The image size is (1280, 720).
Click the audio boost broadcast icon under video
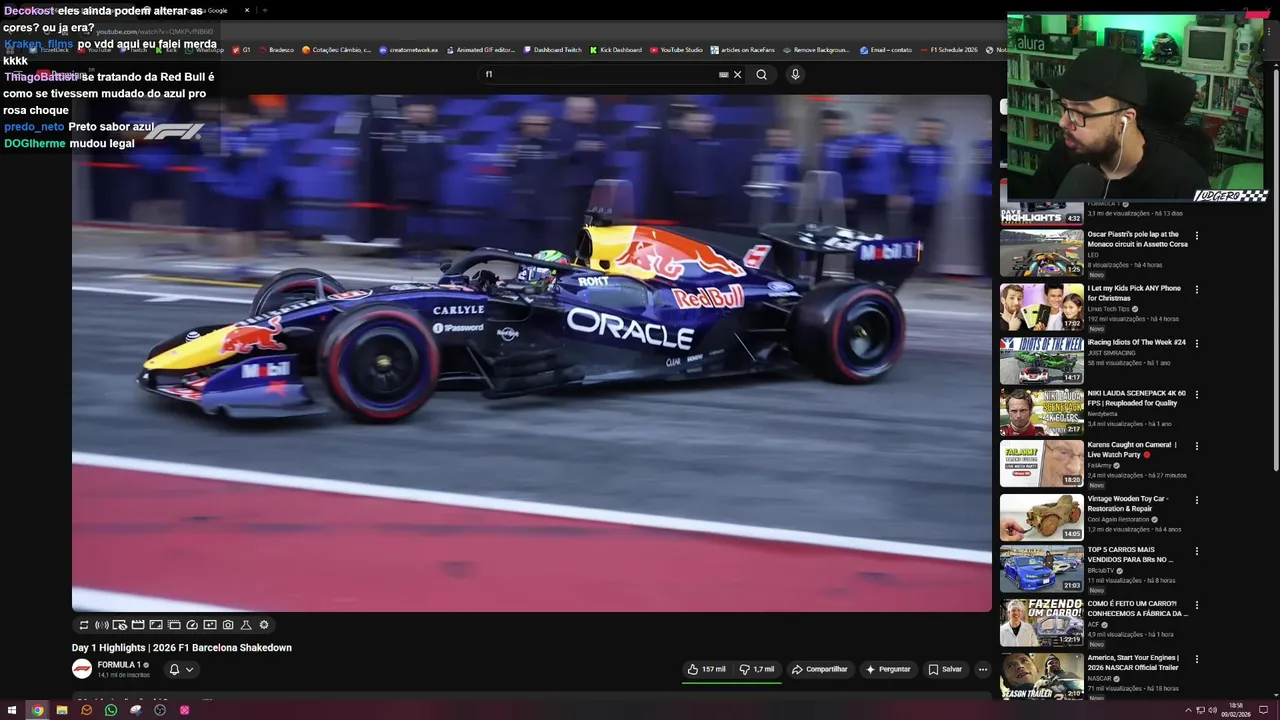[x=102, y=625]
